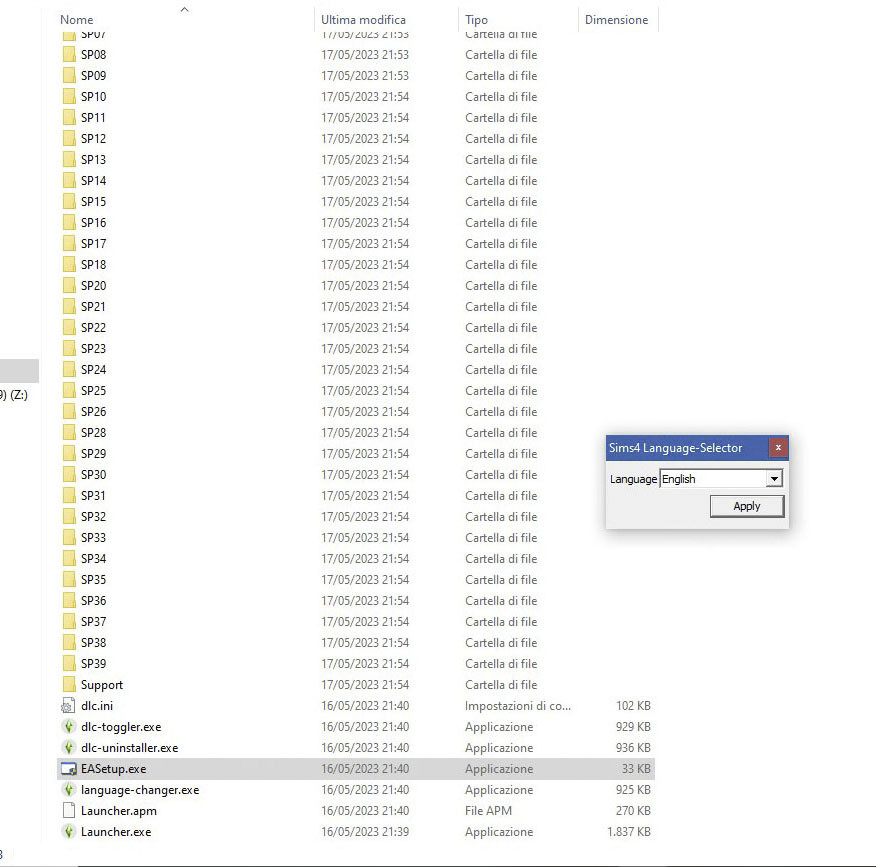Click the English language combo field

coord(711,479)
